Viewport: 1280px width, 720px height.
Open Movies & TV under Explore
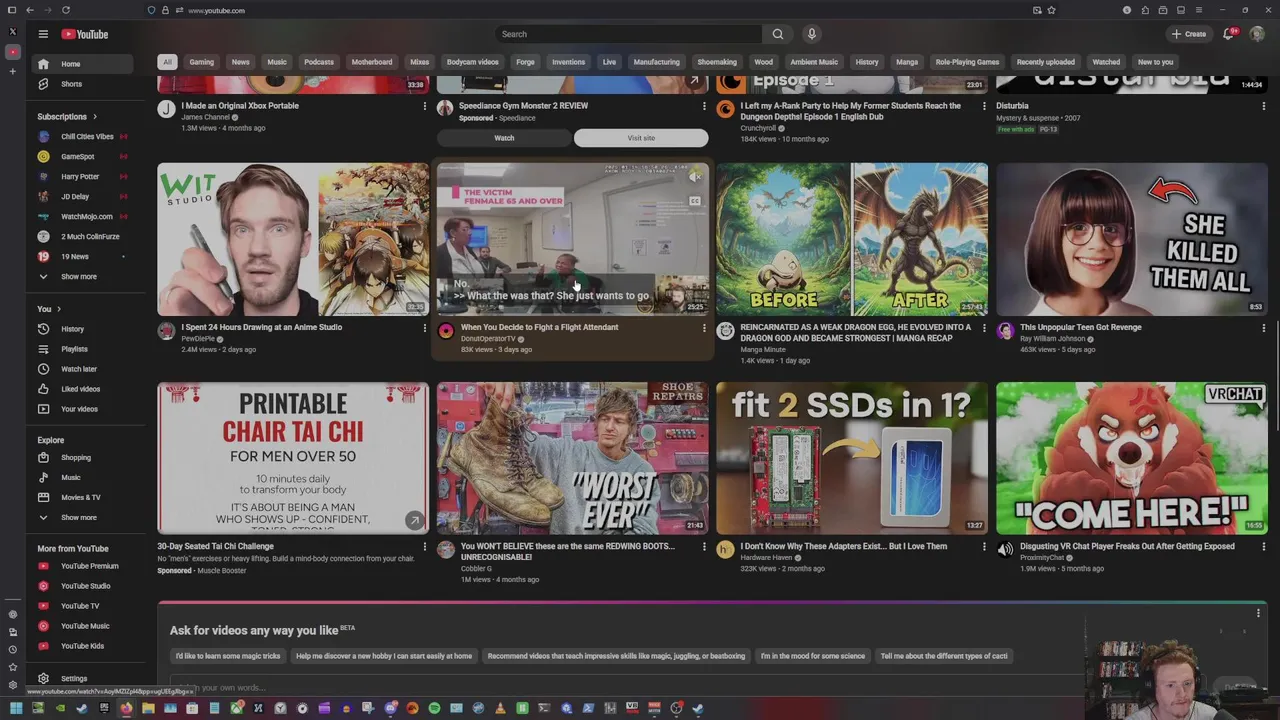83,497
